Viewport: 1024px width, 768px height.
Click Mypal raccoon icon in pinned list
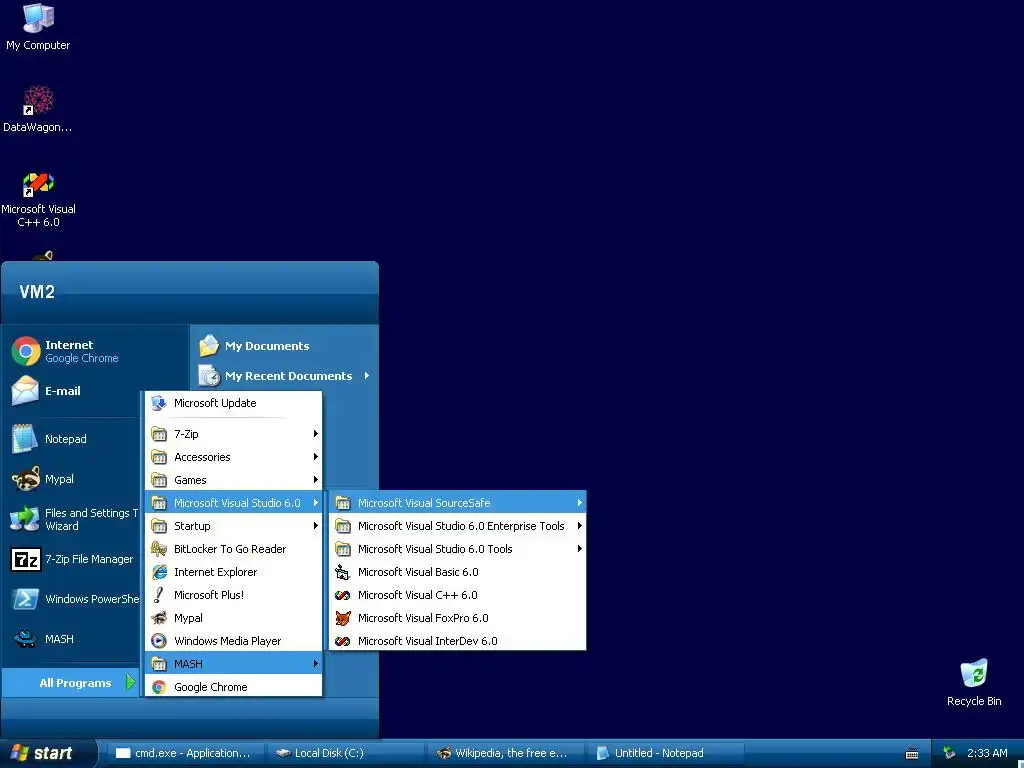pos(25,479)
